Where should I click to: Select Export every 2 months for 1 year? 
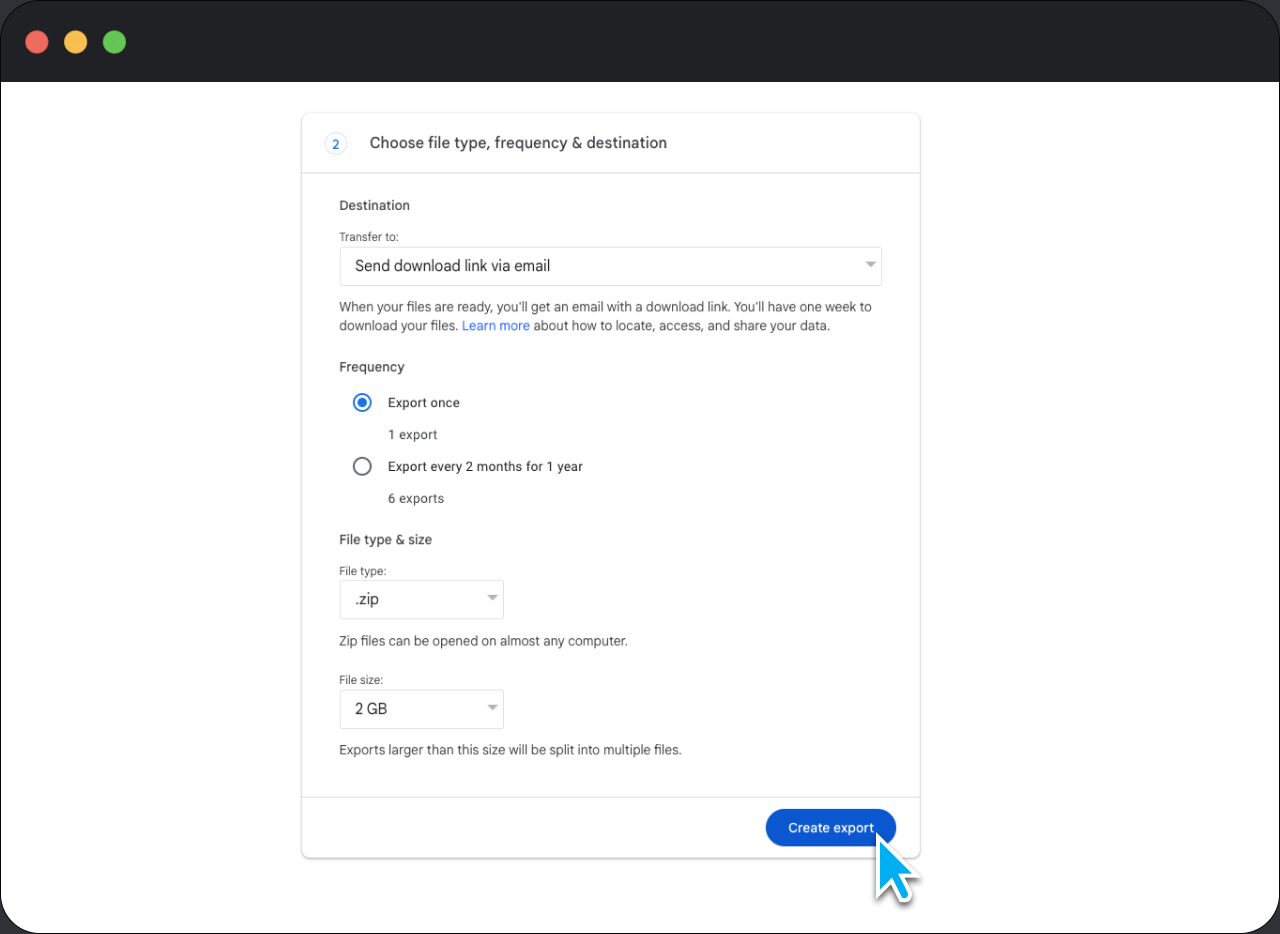[362, 466]
